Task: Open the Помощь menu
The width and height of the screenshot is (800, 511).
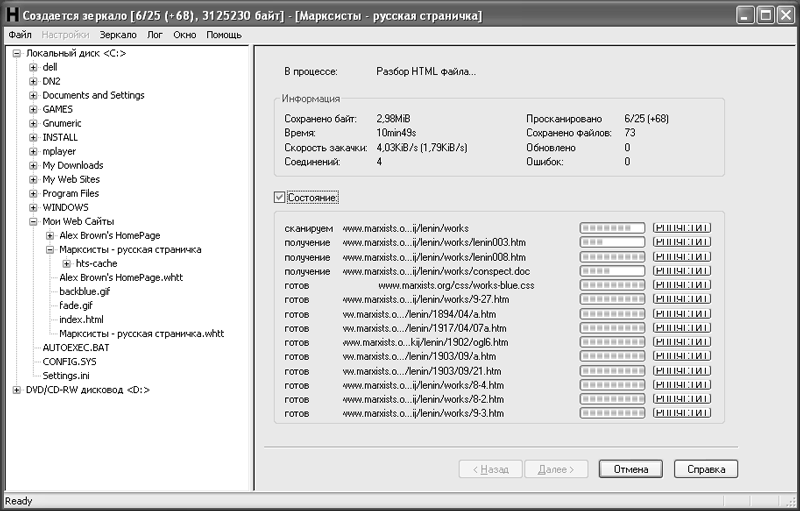Action: (223, 35)
